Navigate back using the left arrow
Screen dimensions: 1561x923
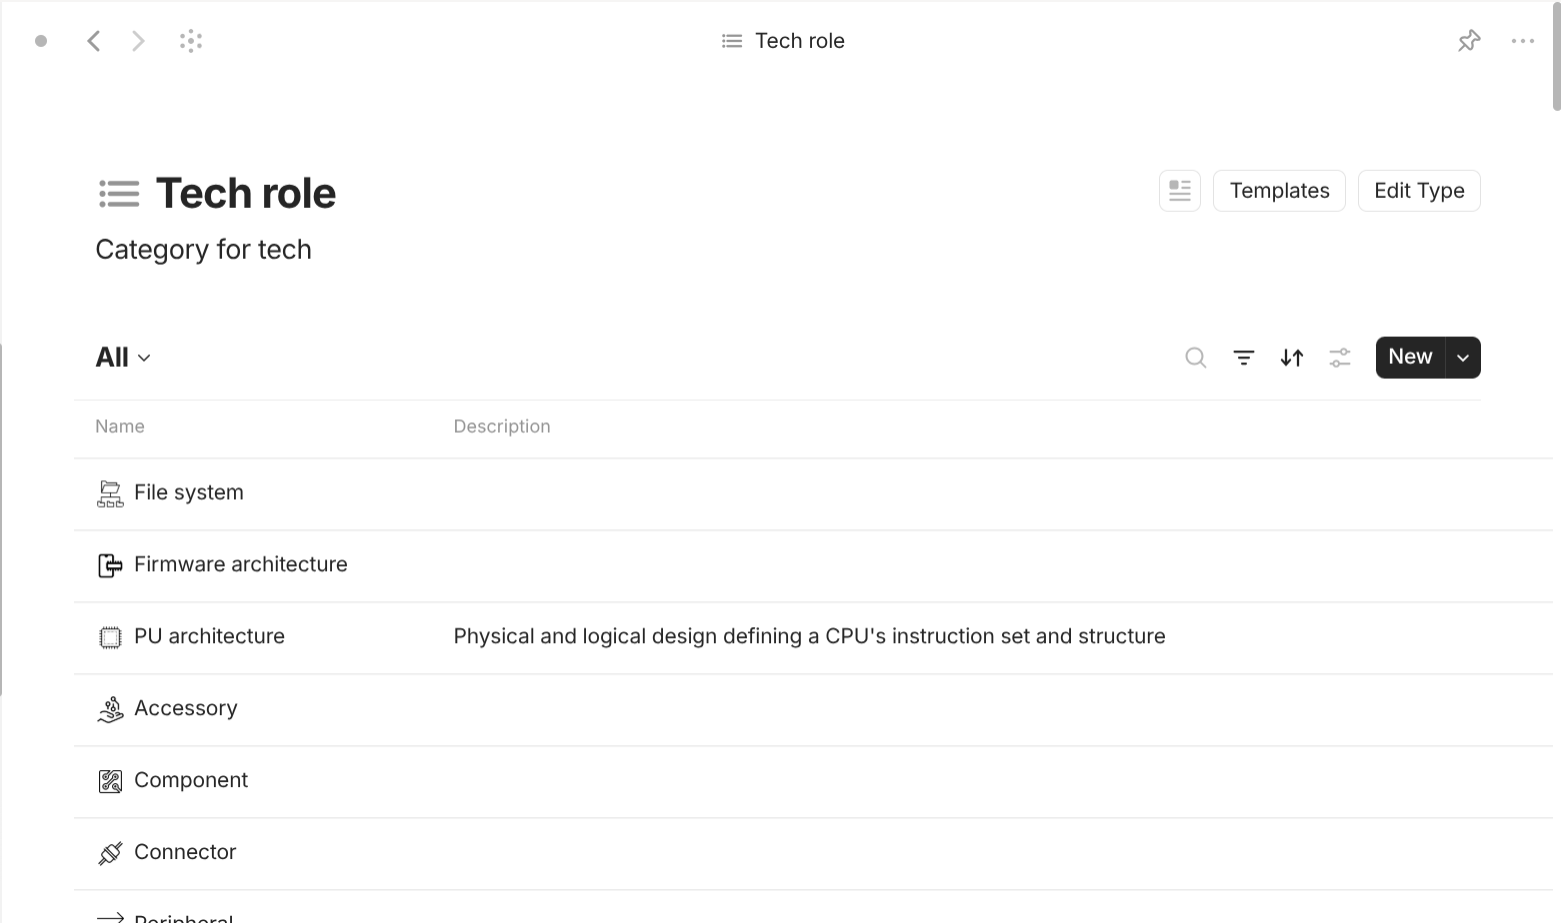(x=94, y=40)
